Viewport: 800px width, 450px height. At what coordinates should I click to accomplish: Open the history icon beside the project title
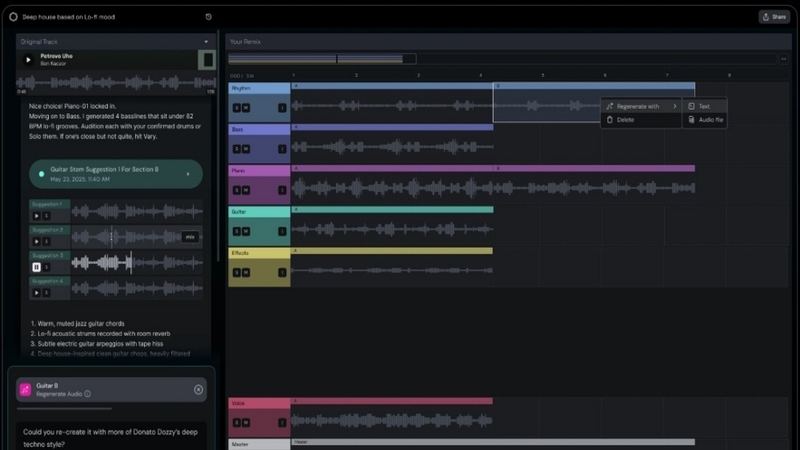[208, 17]
